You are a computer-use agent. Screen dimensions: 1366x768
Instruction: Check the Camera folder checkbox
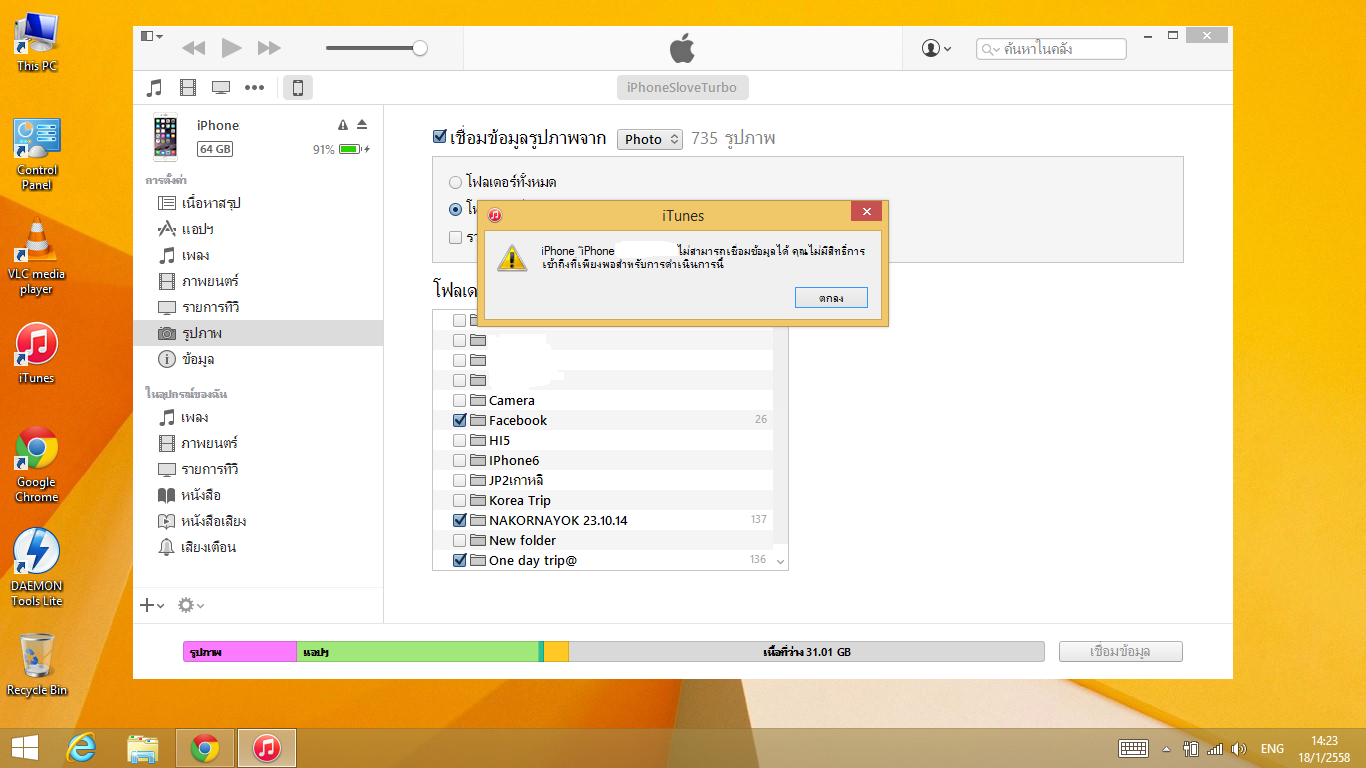click(460, 400)
